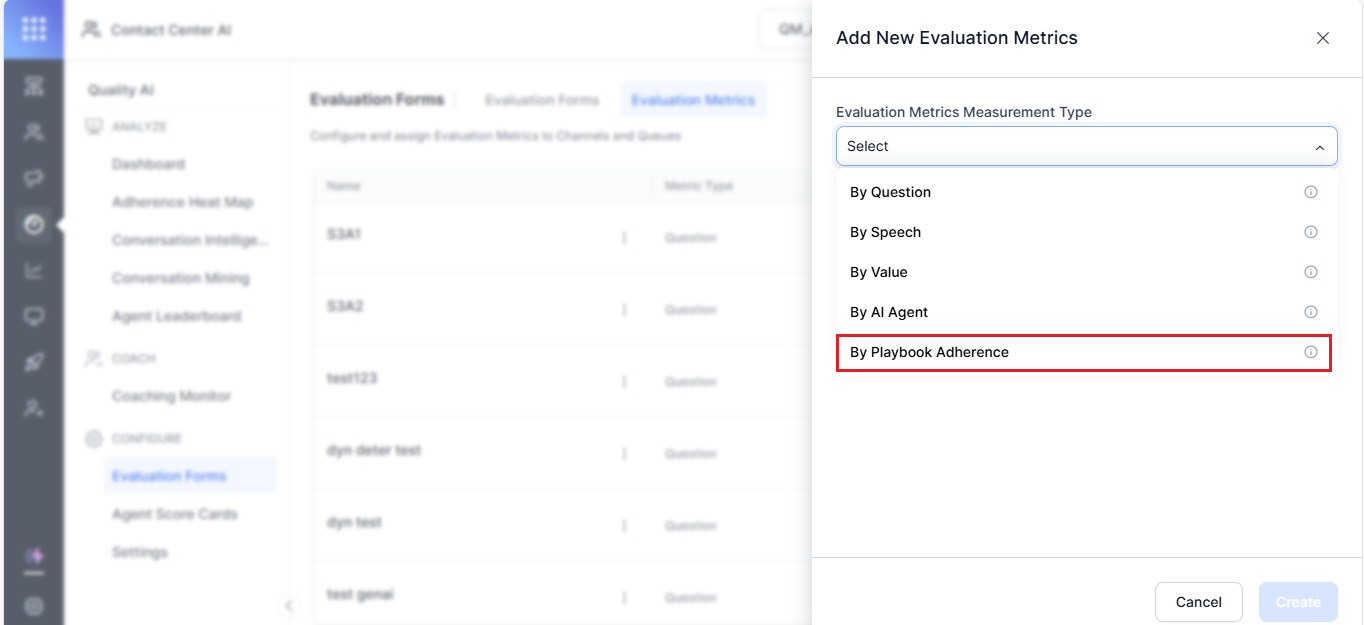
Task: Open the Measurement Type Select dropdown
Action: tap(1086, 146)
